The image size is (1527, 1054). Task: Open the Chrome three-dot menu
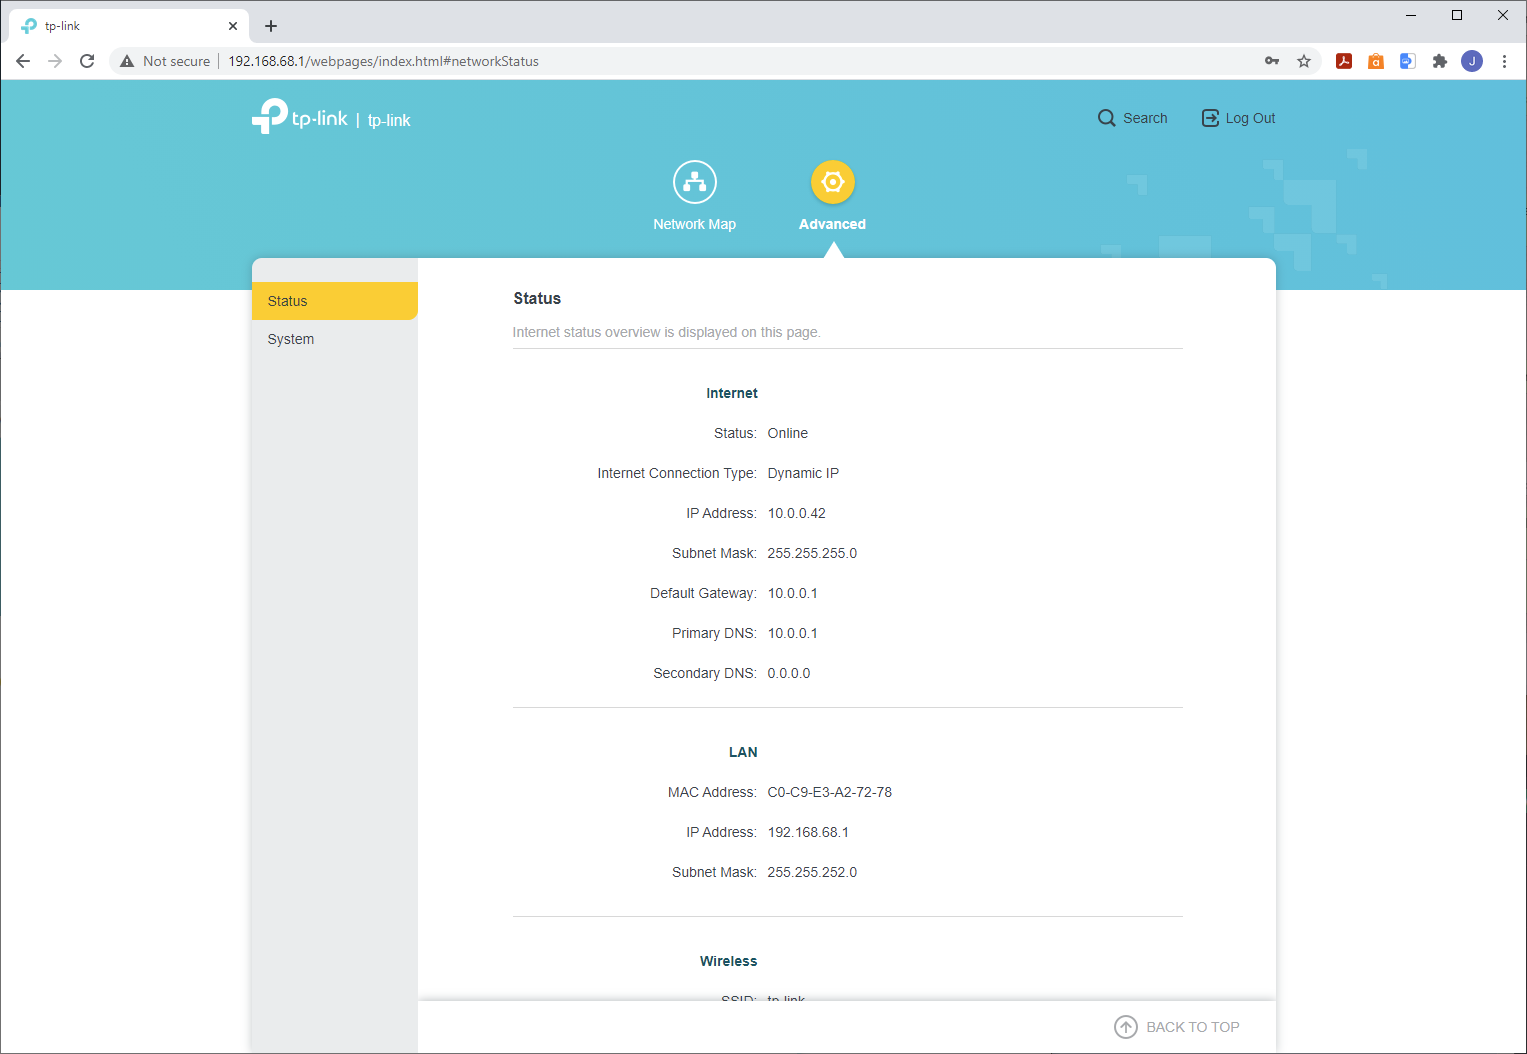pyautogui.click(x=1504, y=61)
